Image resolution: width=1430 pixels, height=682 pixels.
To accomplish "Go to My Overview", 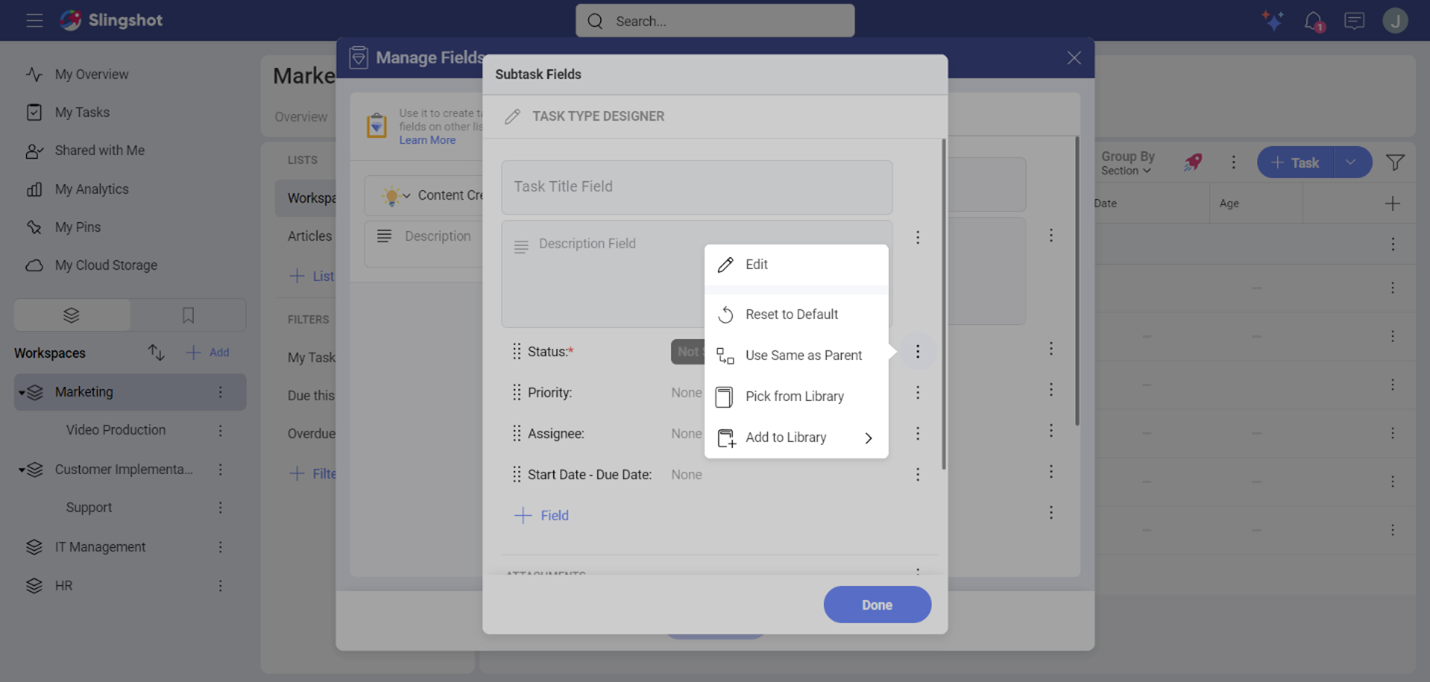I will pos(91,74).
